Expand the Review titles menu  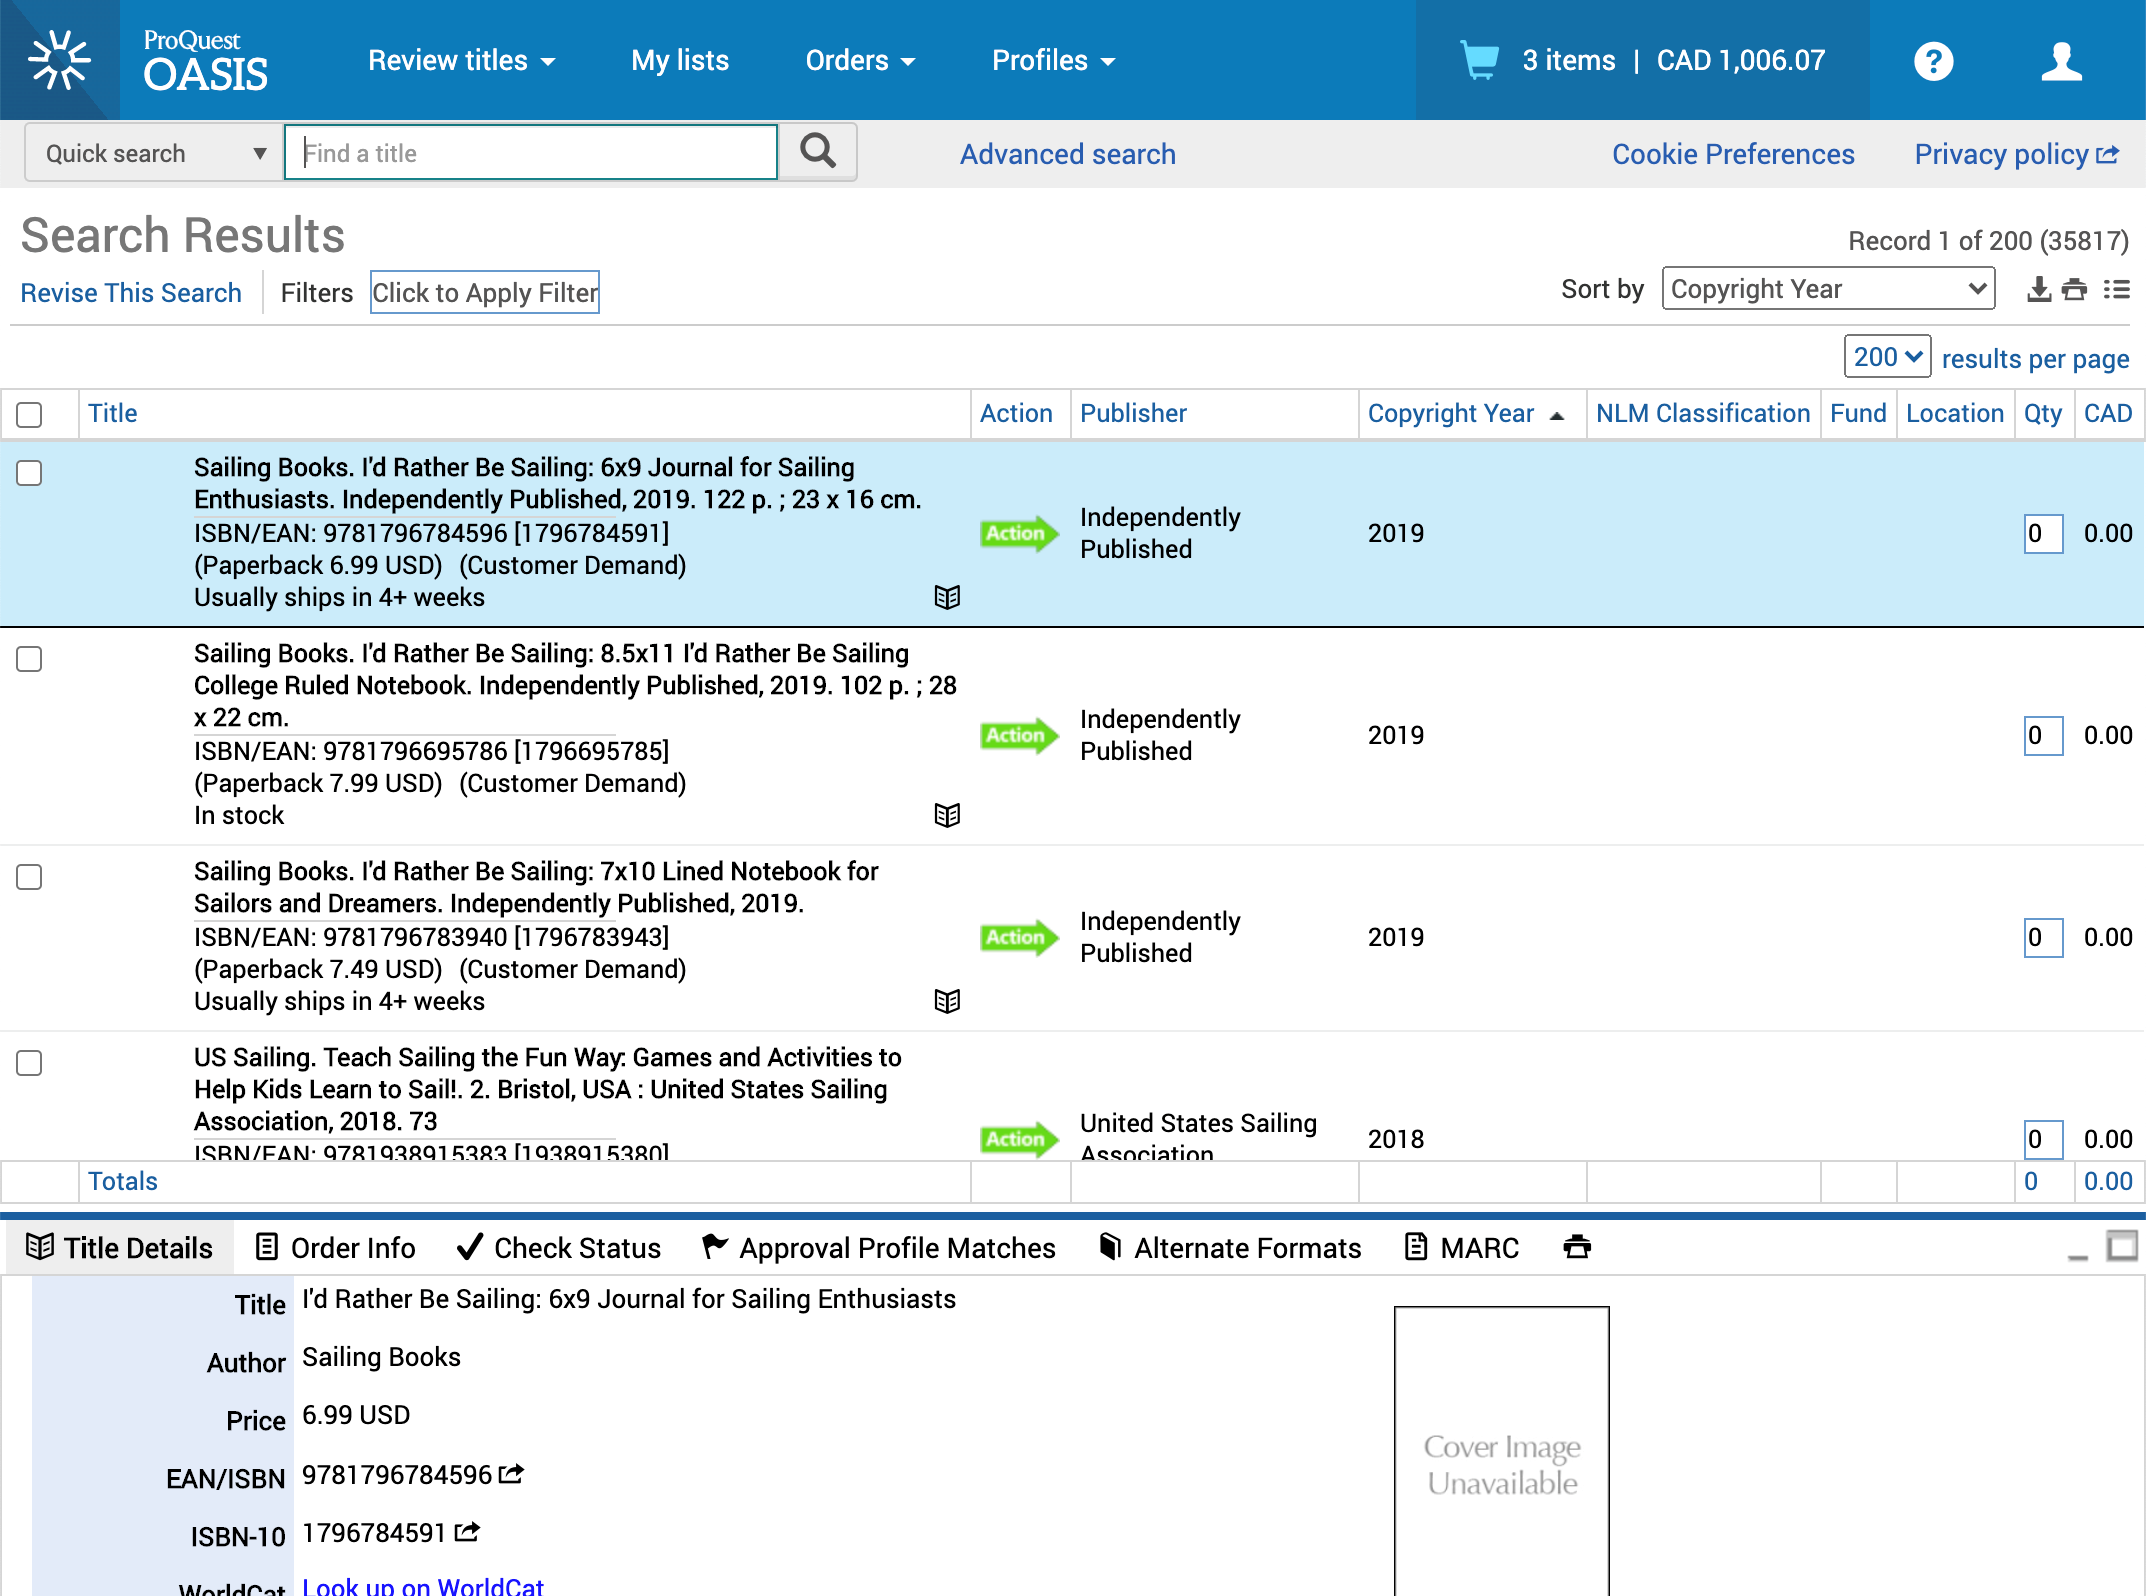pyautogui.click(x=461, y=60)
